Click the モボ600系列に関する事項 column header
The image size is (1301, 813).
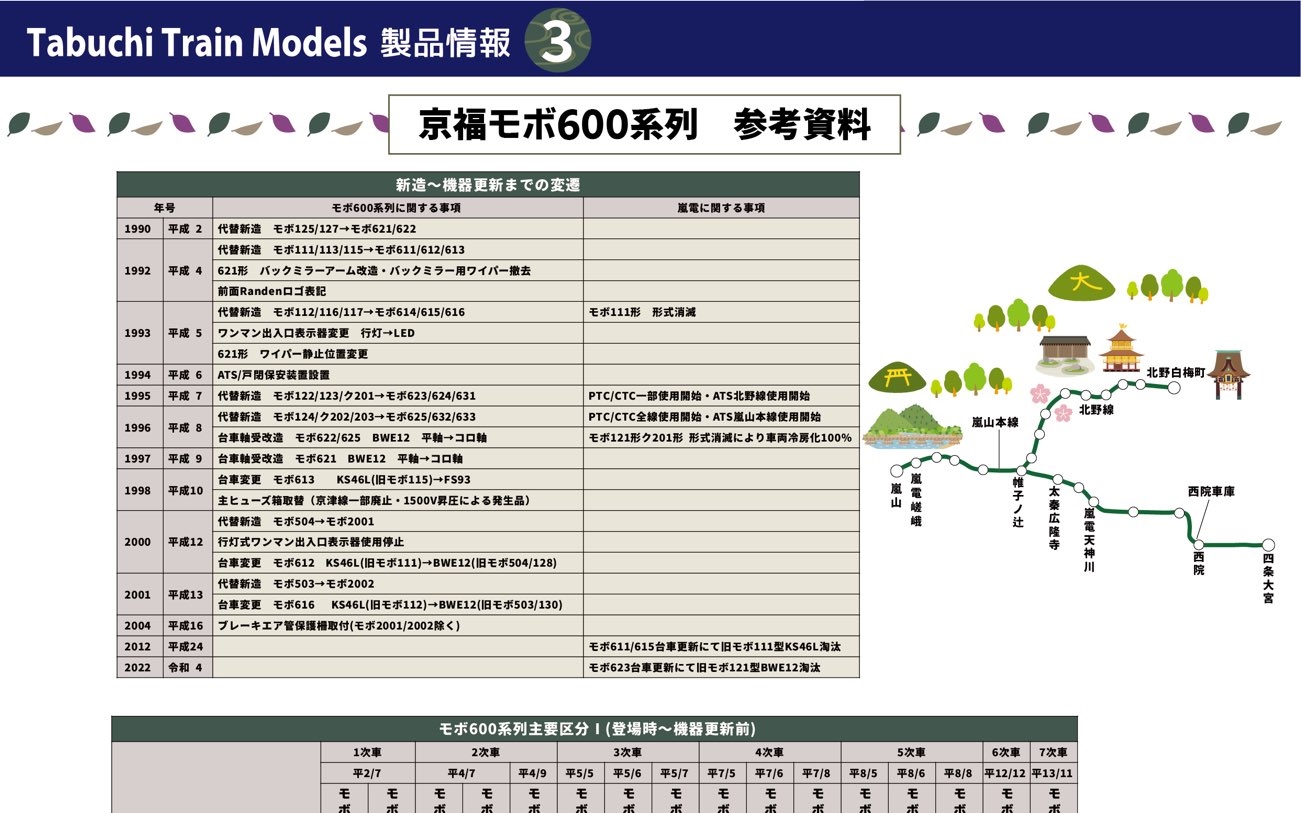click(x=398, y=208)
